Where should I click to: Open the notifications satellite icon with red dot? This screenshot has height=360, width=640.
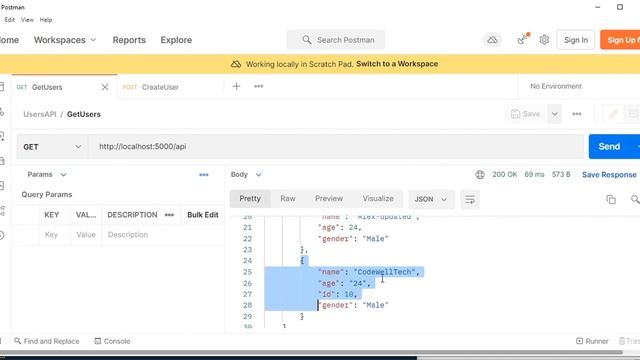pyautogui.click(x=523, y=39)
